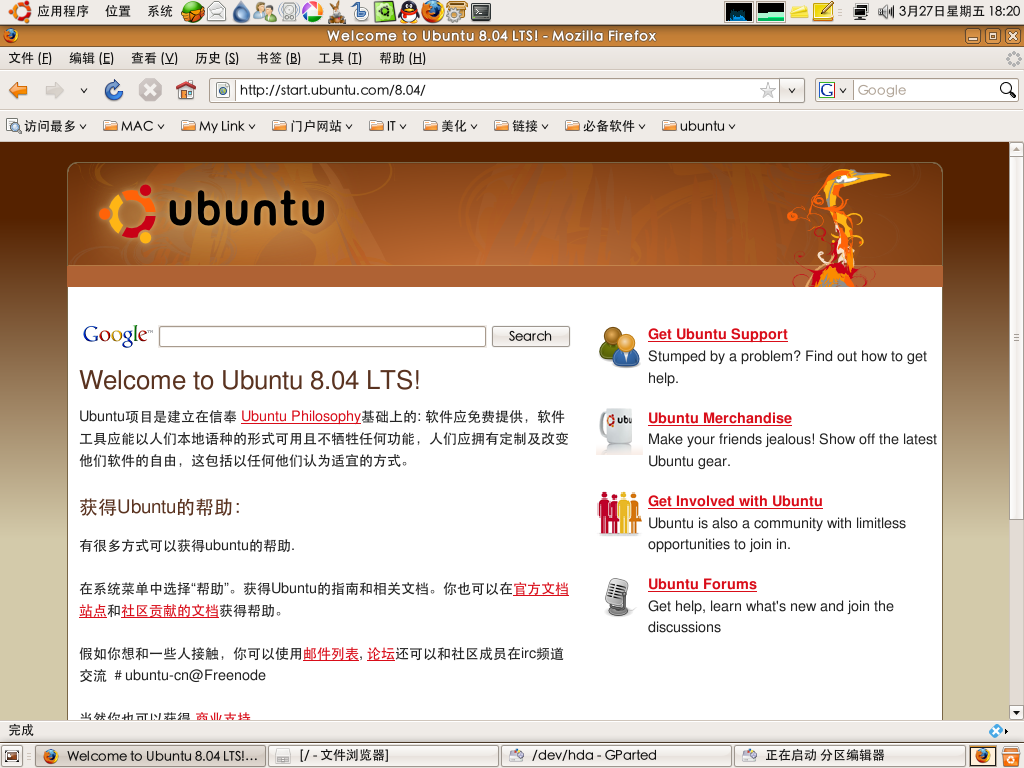Viewport: 1024px width, 768px height.
Task: Open the My Link bookmarks folder
Action: [218, 126]
